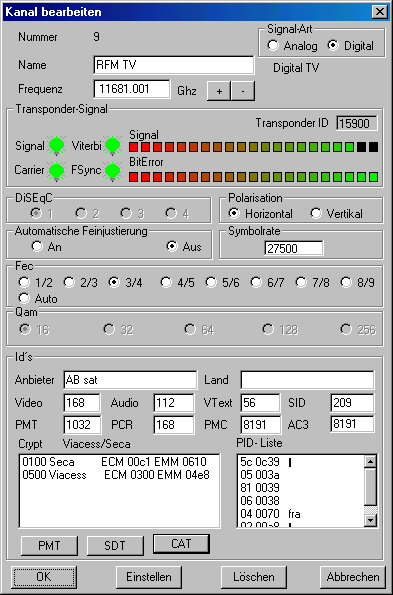Close the Kanal bearbeiten dialog
Image resolution: width=393 pixels, height=595 pixels.
pyautogui.click(x=380, y=12)
